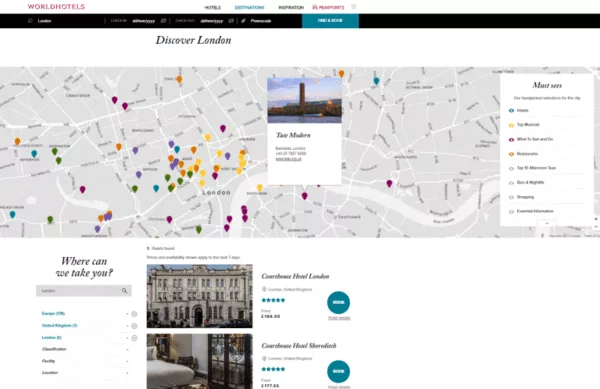Toggle Hotels eye icon in Must sees
This screenshot has width=600, height=389.
[511, 111]
